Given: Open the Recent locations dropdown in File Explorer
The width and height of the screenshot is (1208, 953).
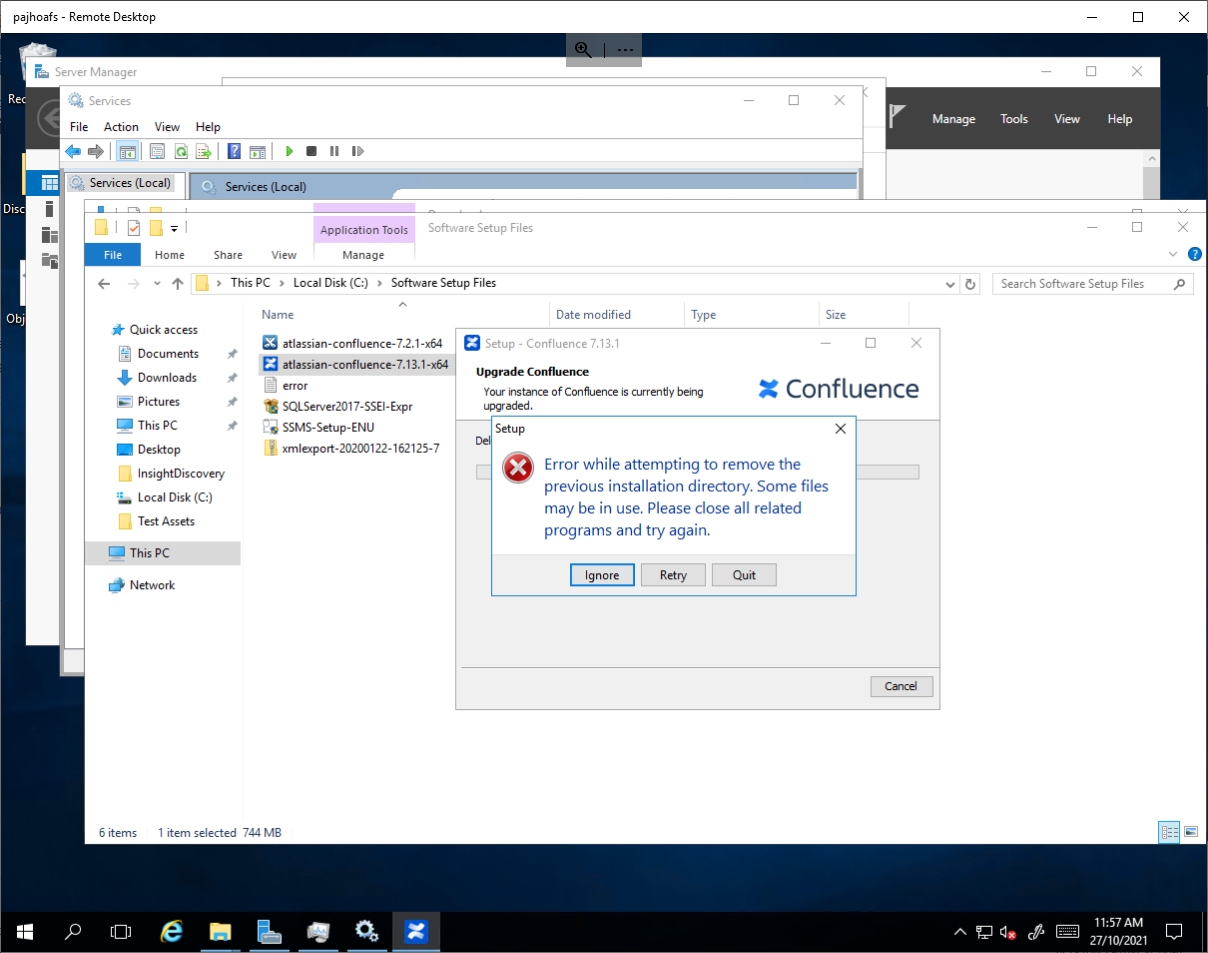Looking at the screenshot, I should click(156, 284).
